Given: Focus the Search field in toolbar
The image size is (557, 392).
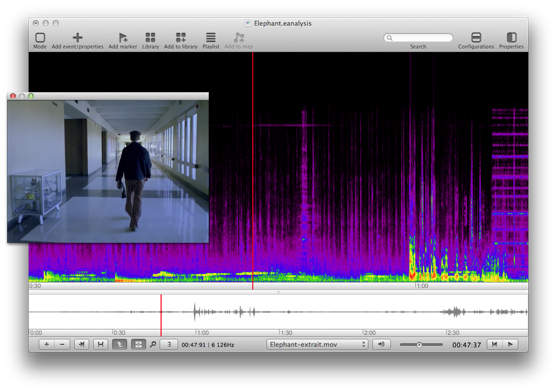Looking at the screenshot, I should click(418, 38).
